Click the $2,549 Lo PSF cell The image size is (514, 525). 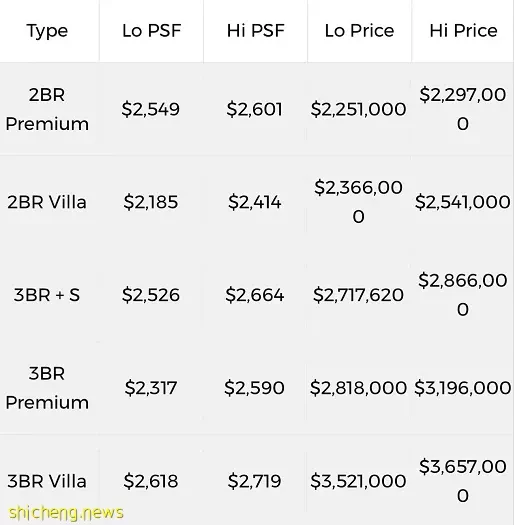[x=151, y=109]
